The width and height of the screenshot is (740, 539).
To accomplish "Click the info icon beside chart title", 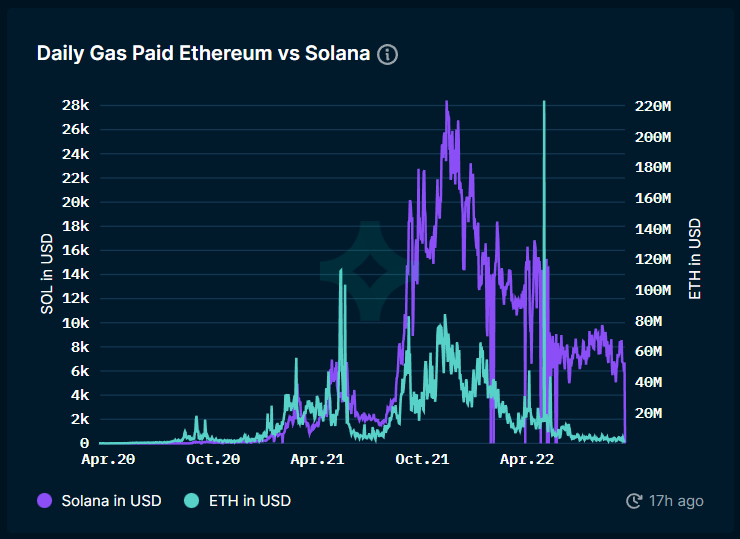I will (387, 54).
